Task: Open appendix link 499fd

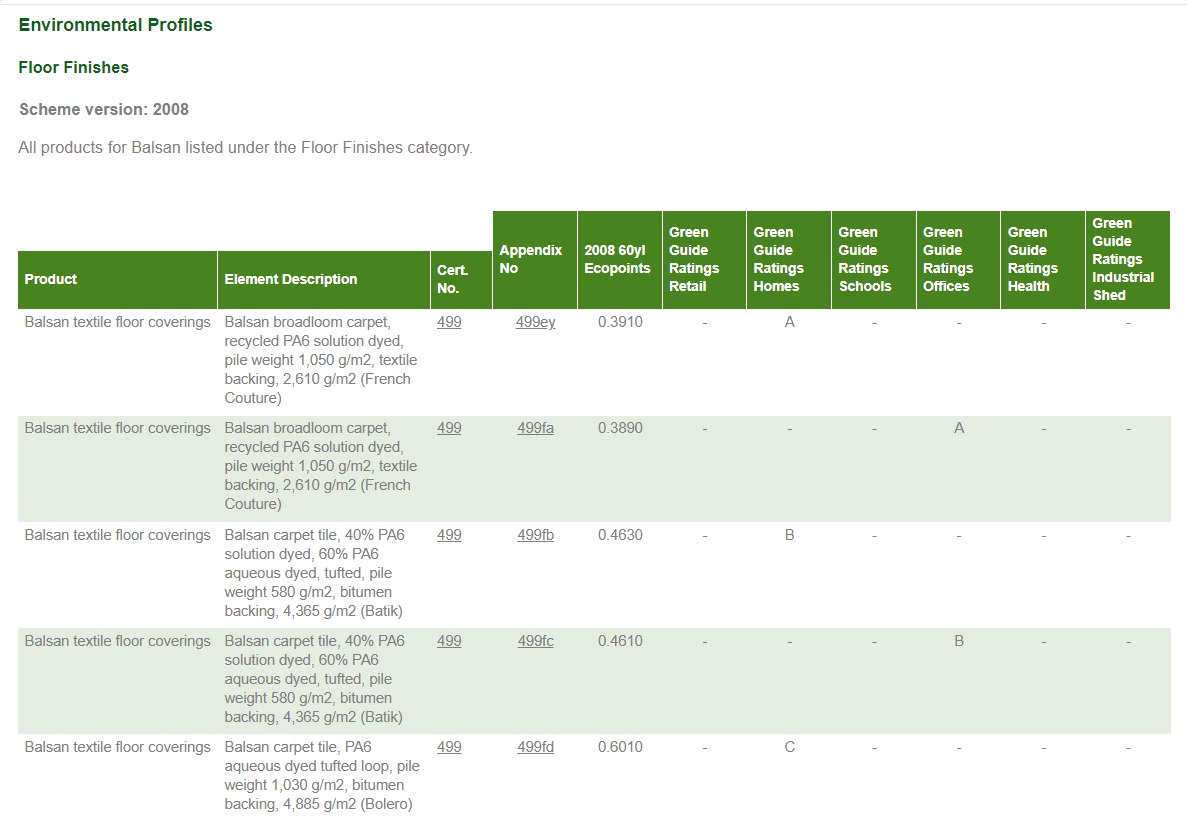Action: tap(535, 747)
